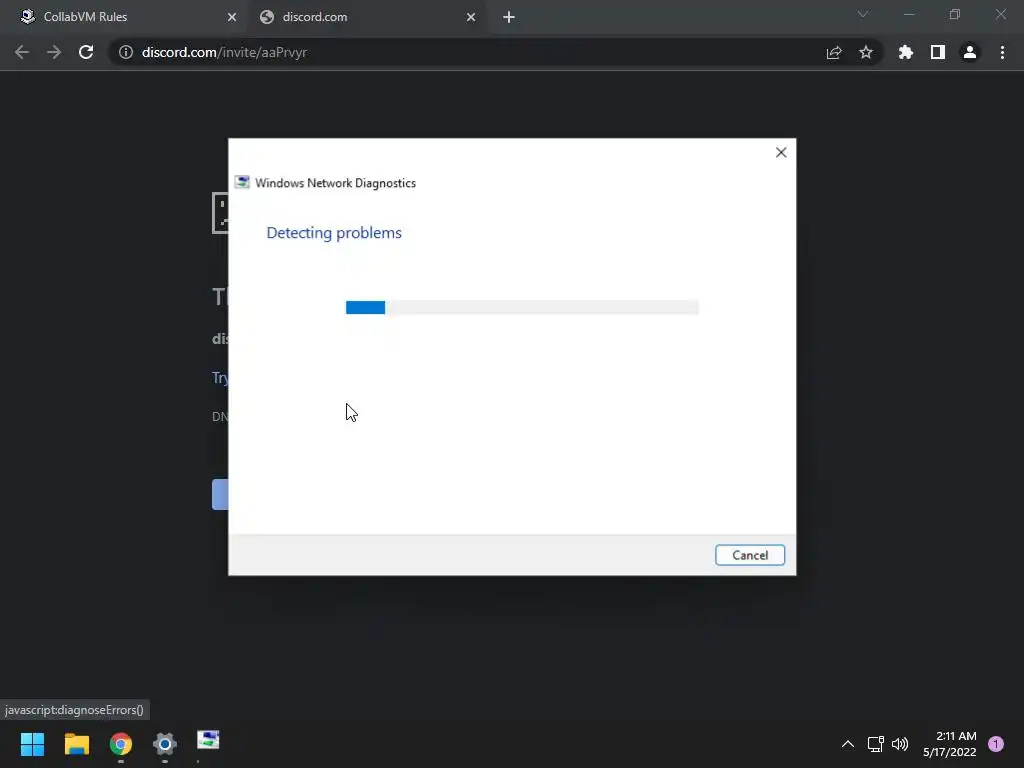Click the Detecting problems heading

pyautogui.click(x=334, y=233)
